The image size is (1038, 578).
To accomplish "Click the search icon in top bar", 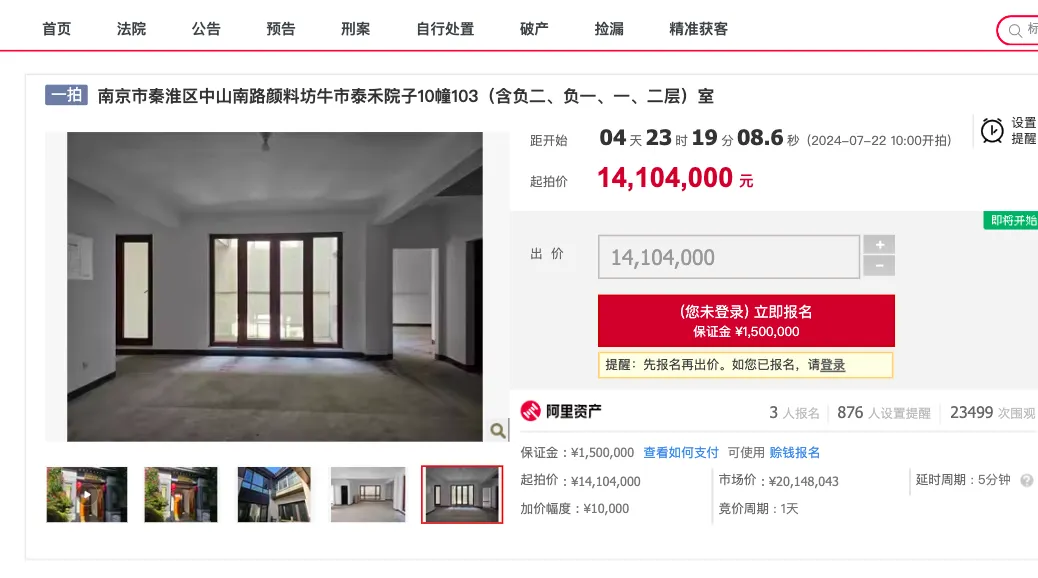I will (x=1015, y=30).
